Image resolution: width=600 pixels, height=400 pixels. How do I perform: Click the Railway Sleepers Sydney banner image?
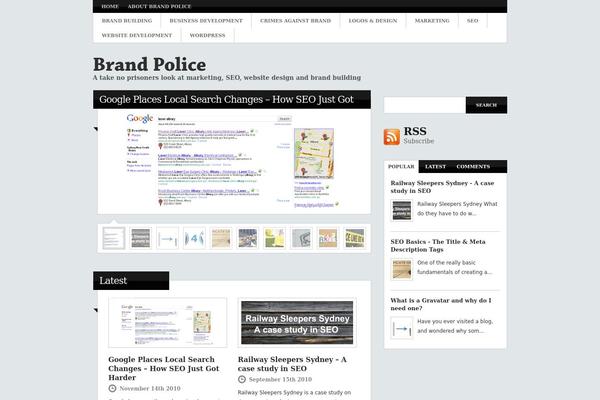pyautogui.click(x=297, y=323)
